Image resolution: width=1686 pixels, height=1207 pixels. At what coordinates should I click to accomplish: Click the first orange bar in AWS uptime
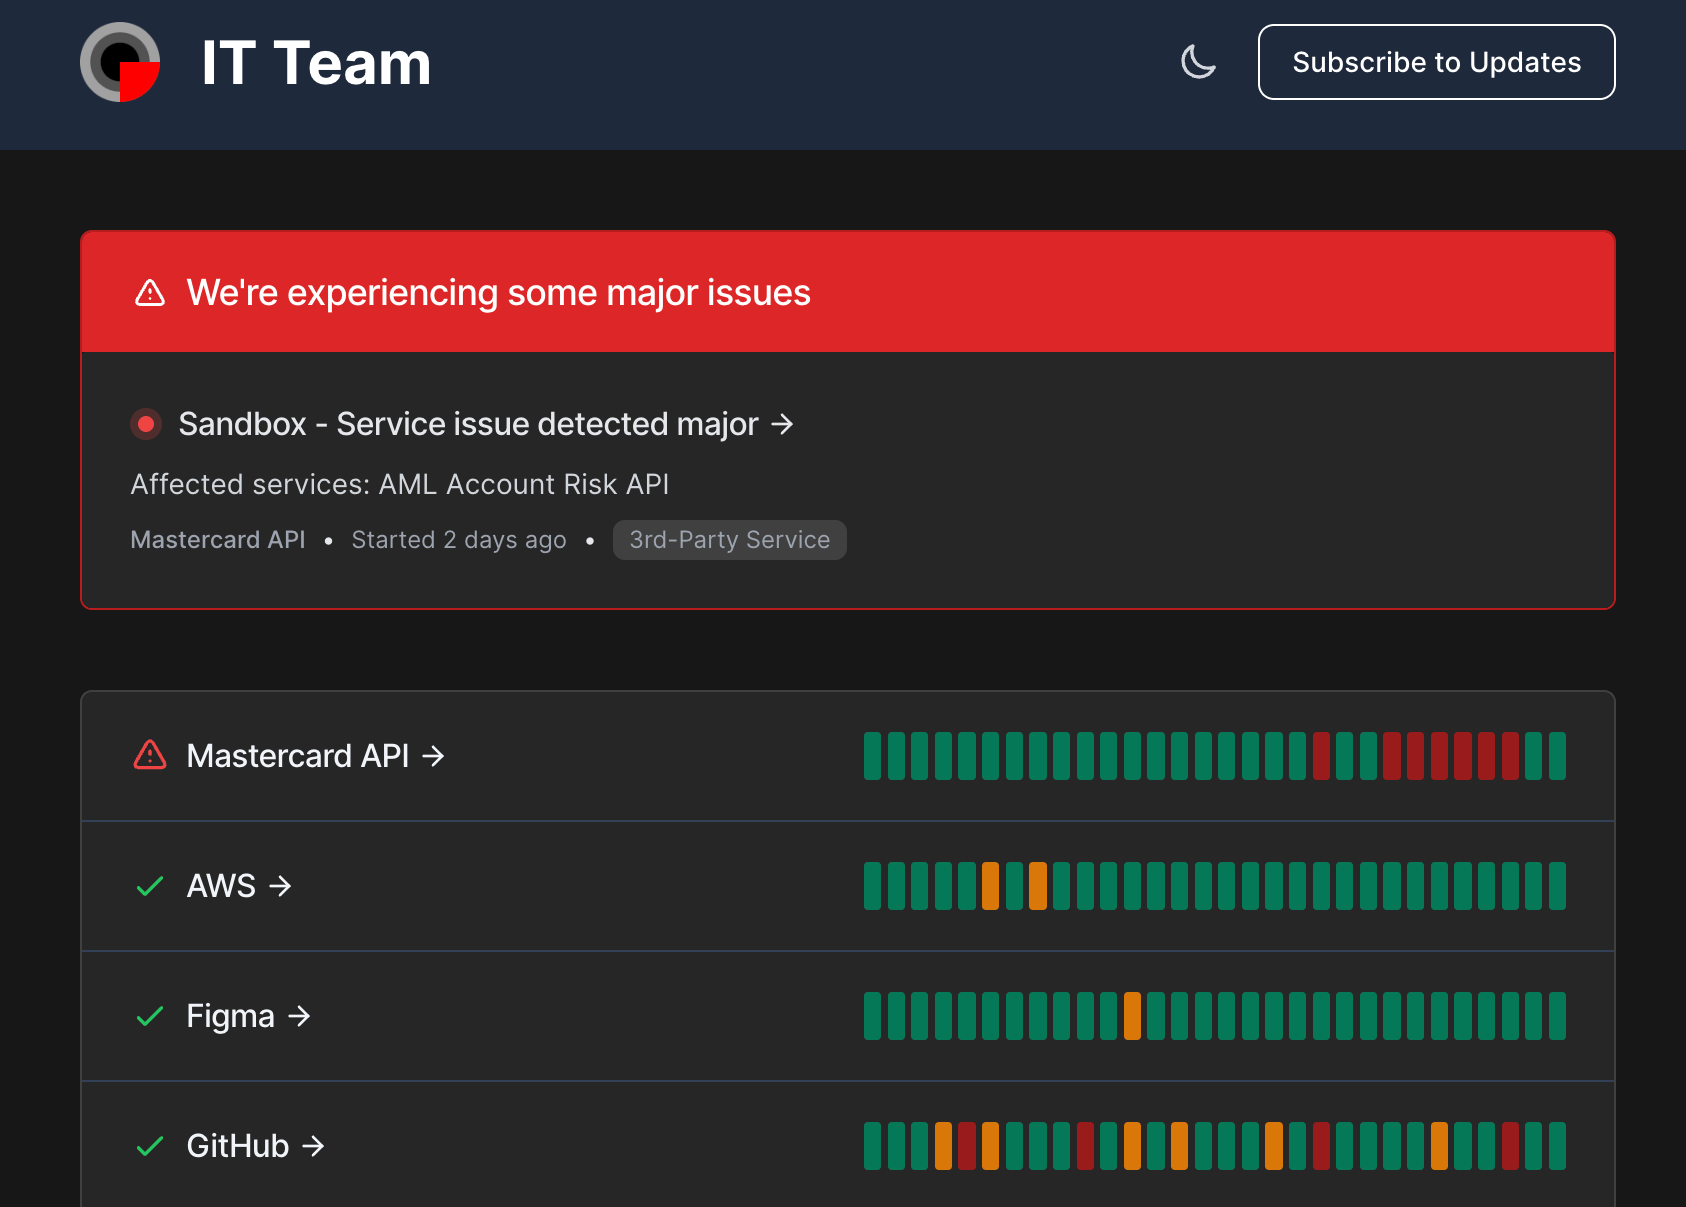pyautogui.click(x=990, y=886)
